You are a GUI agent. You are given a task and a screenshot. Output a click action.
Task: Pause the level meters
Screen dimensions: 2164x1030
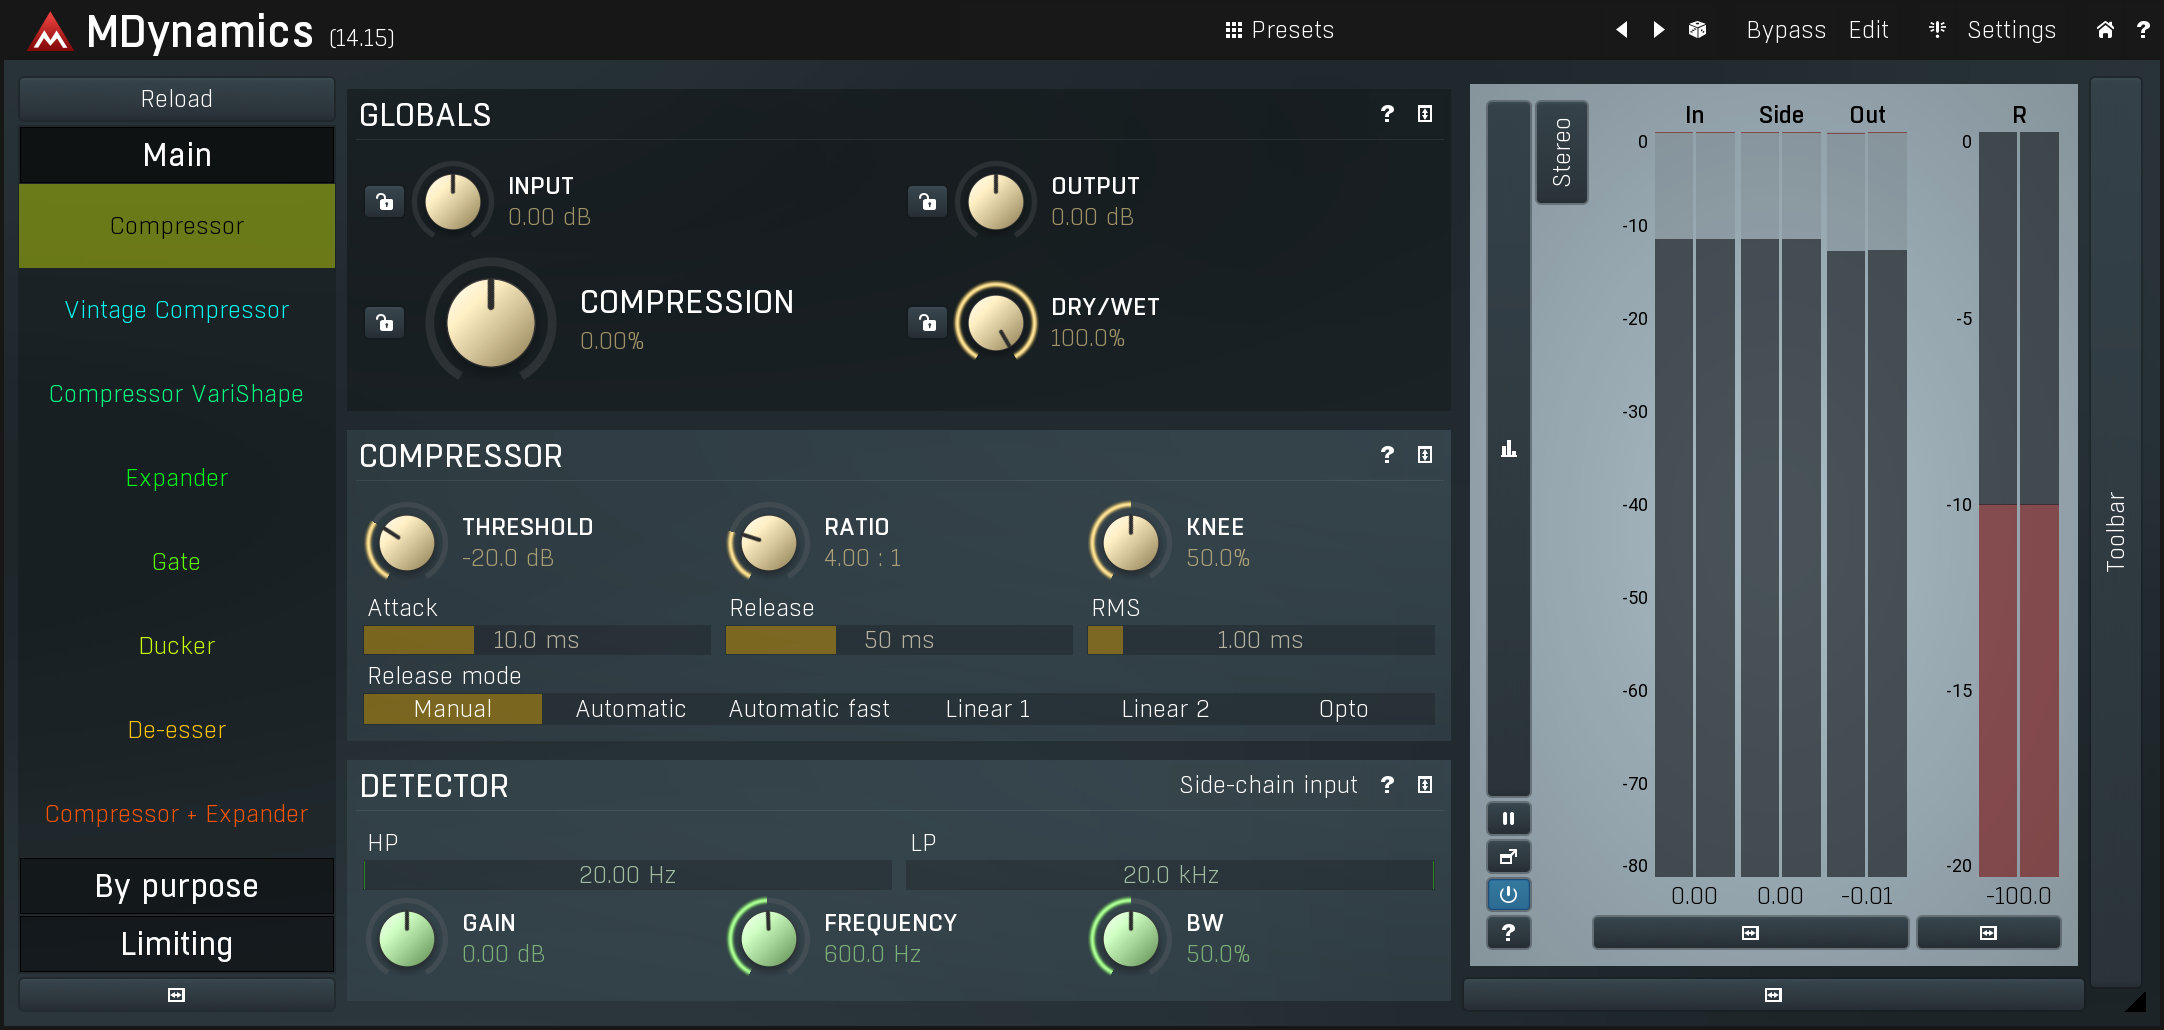point(1508,818)
